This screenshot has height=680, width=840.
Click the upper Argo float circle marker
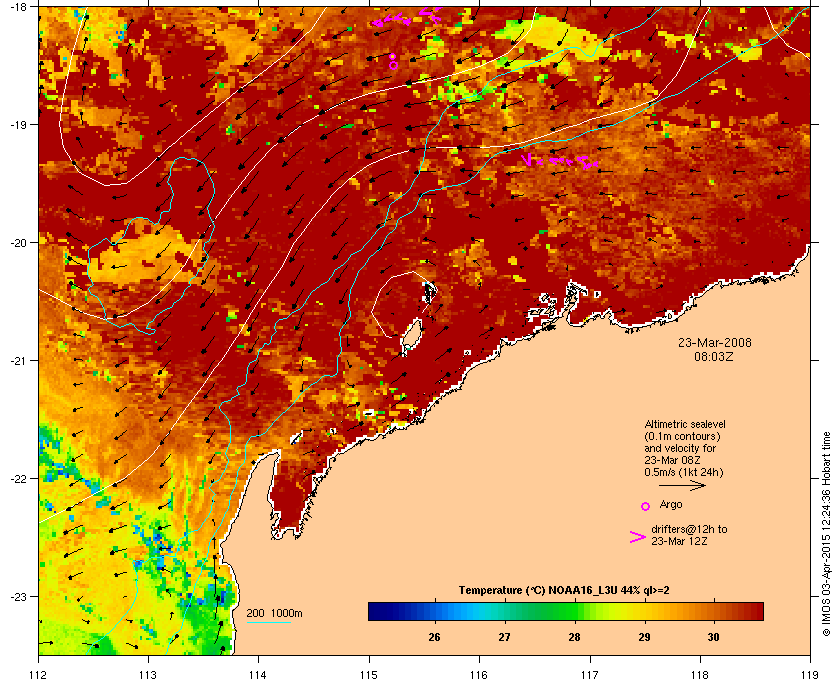(x=392, y=56)
